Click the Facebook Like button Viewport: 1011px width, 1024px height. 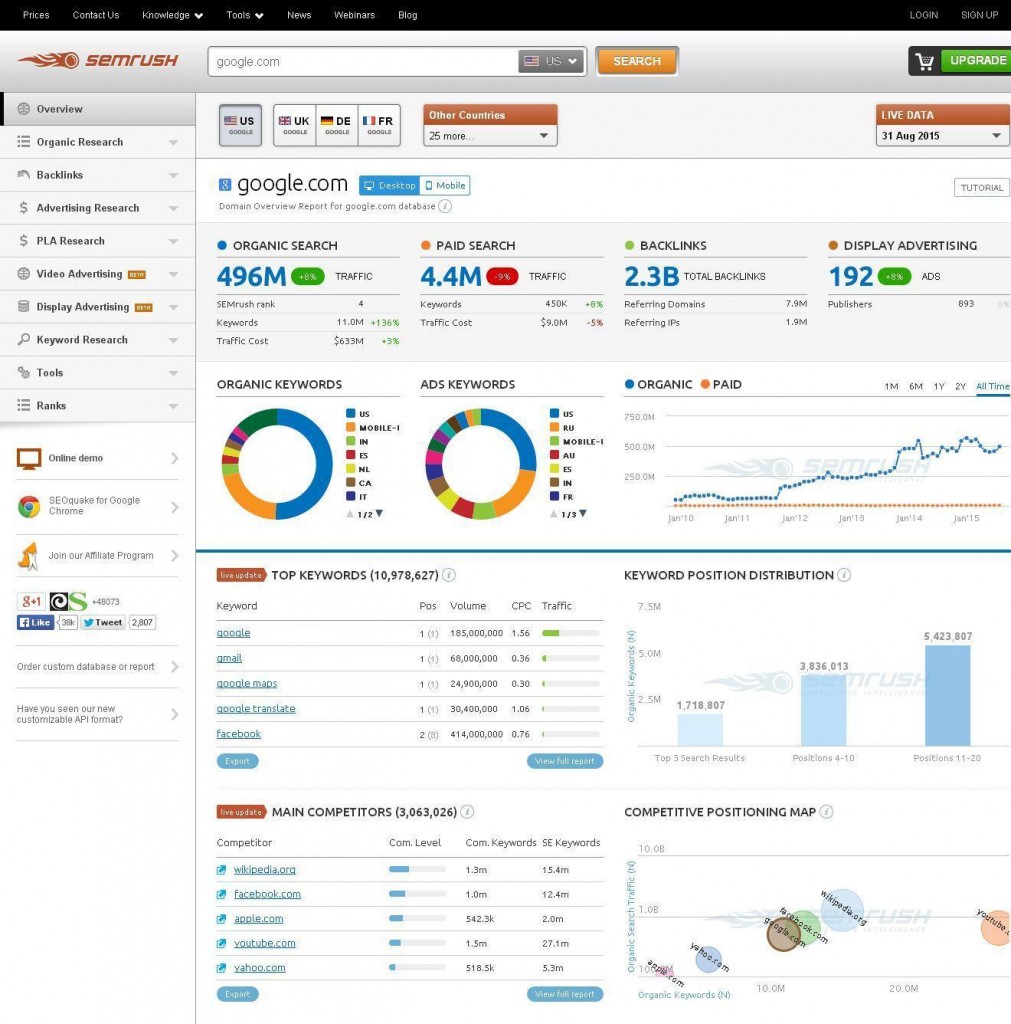tap(35, 622)
